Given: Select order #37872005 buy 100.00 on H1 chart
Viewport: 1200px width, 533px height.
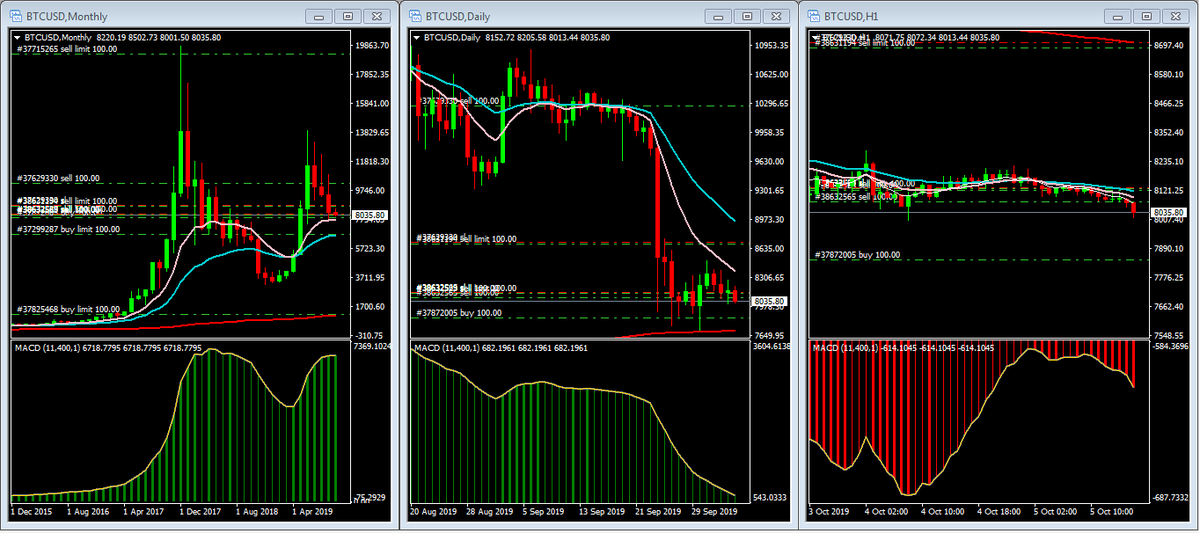Looking at the screenshot, I should click(x=858, y=254).
